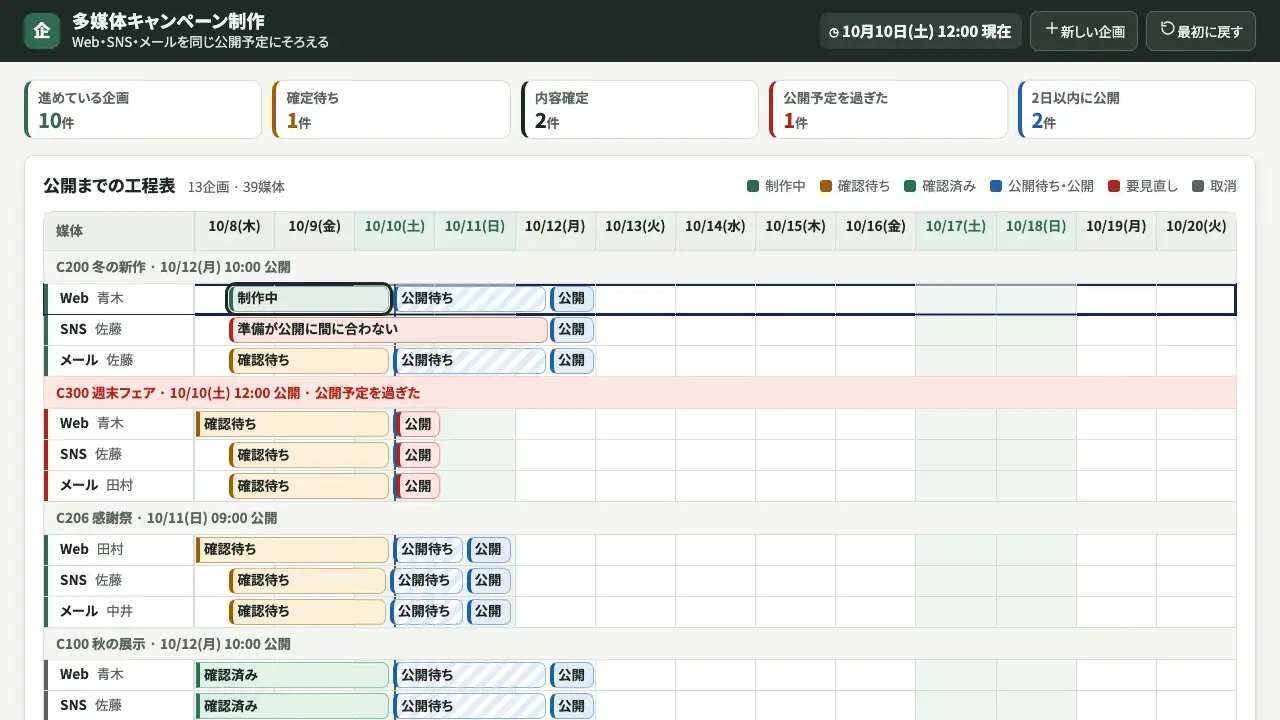Select the 公開待ち bar in C100 Web row
The width and height of the screenshot is (1280, 720).
pyautogui.click(x=470, y=675)
